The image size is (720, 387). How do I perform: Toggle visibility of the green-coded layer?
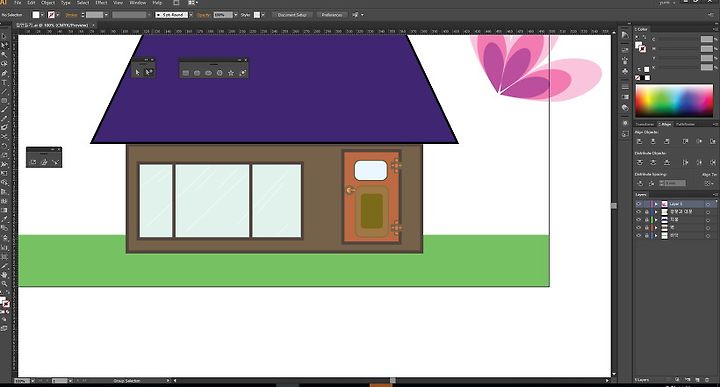pos(639,219)
